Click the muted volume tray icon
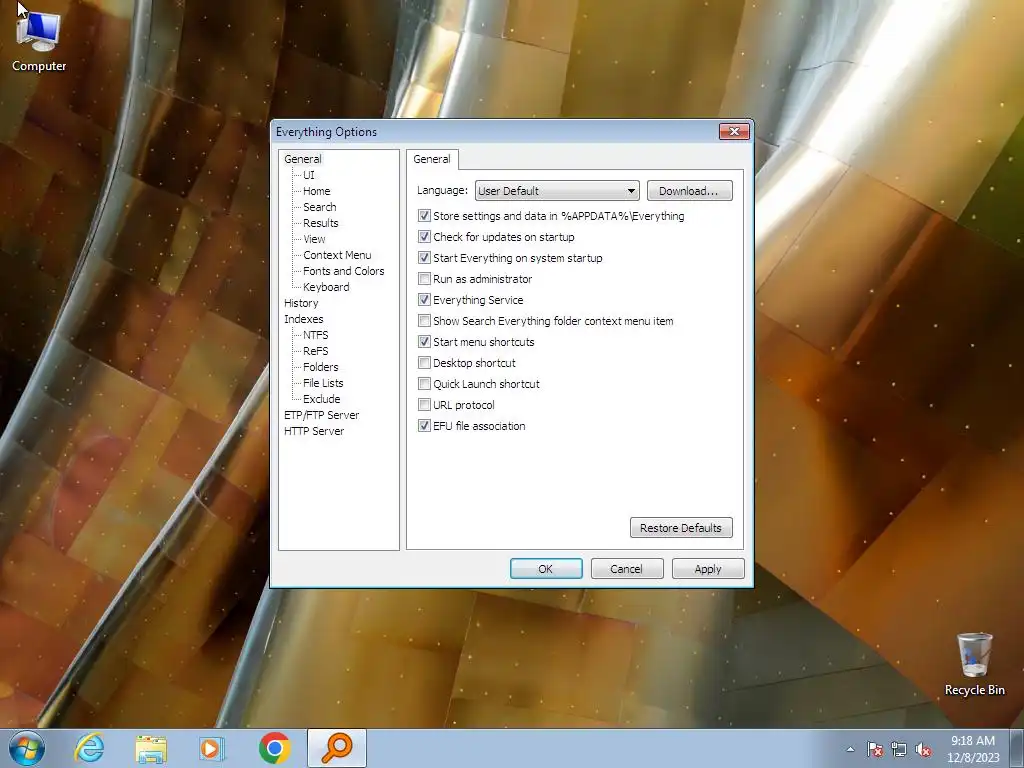The height and width of the screenshot is (768, 1024). click(923, 749)
